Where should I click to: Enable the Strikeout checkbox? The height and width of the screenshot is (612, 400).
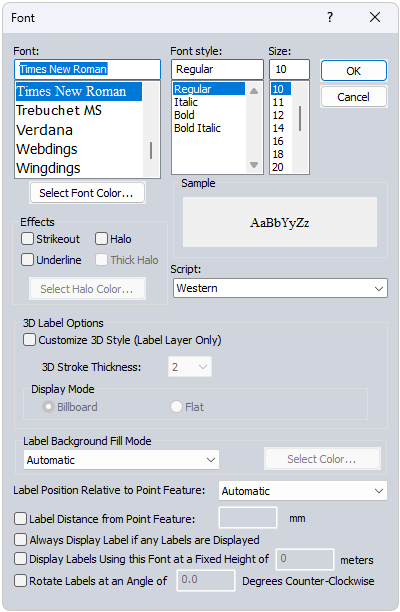[x=27, y=238]
